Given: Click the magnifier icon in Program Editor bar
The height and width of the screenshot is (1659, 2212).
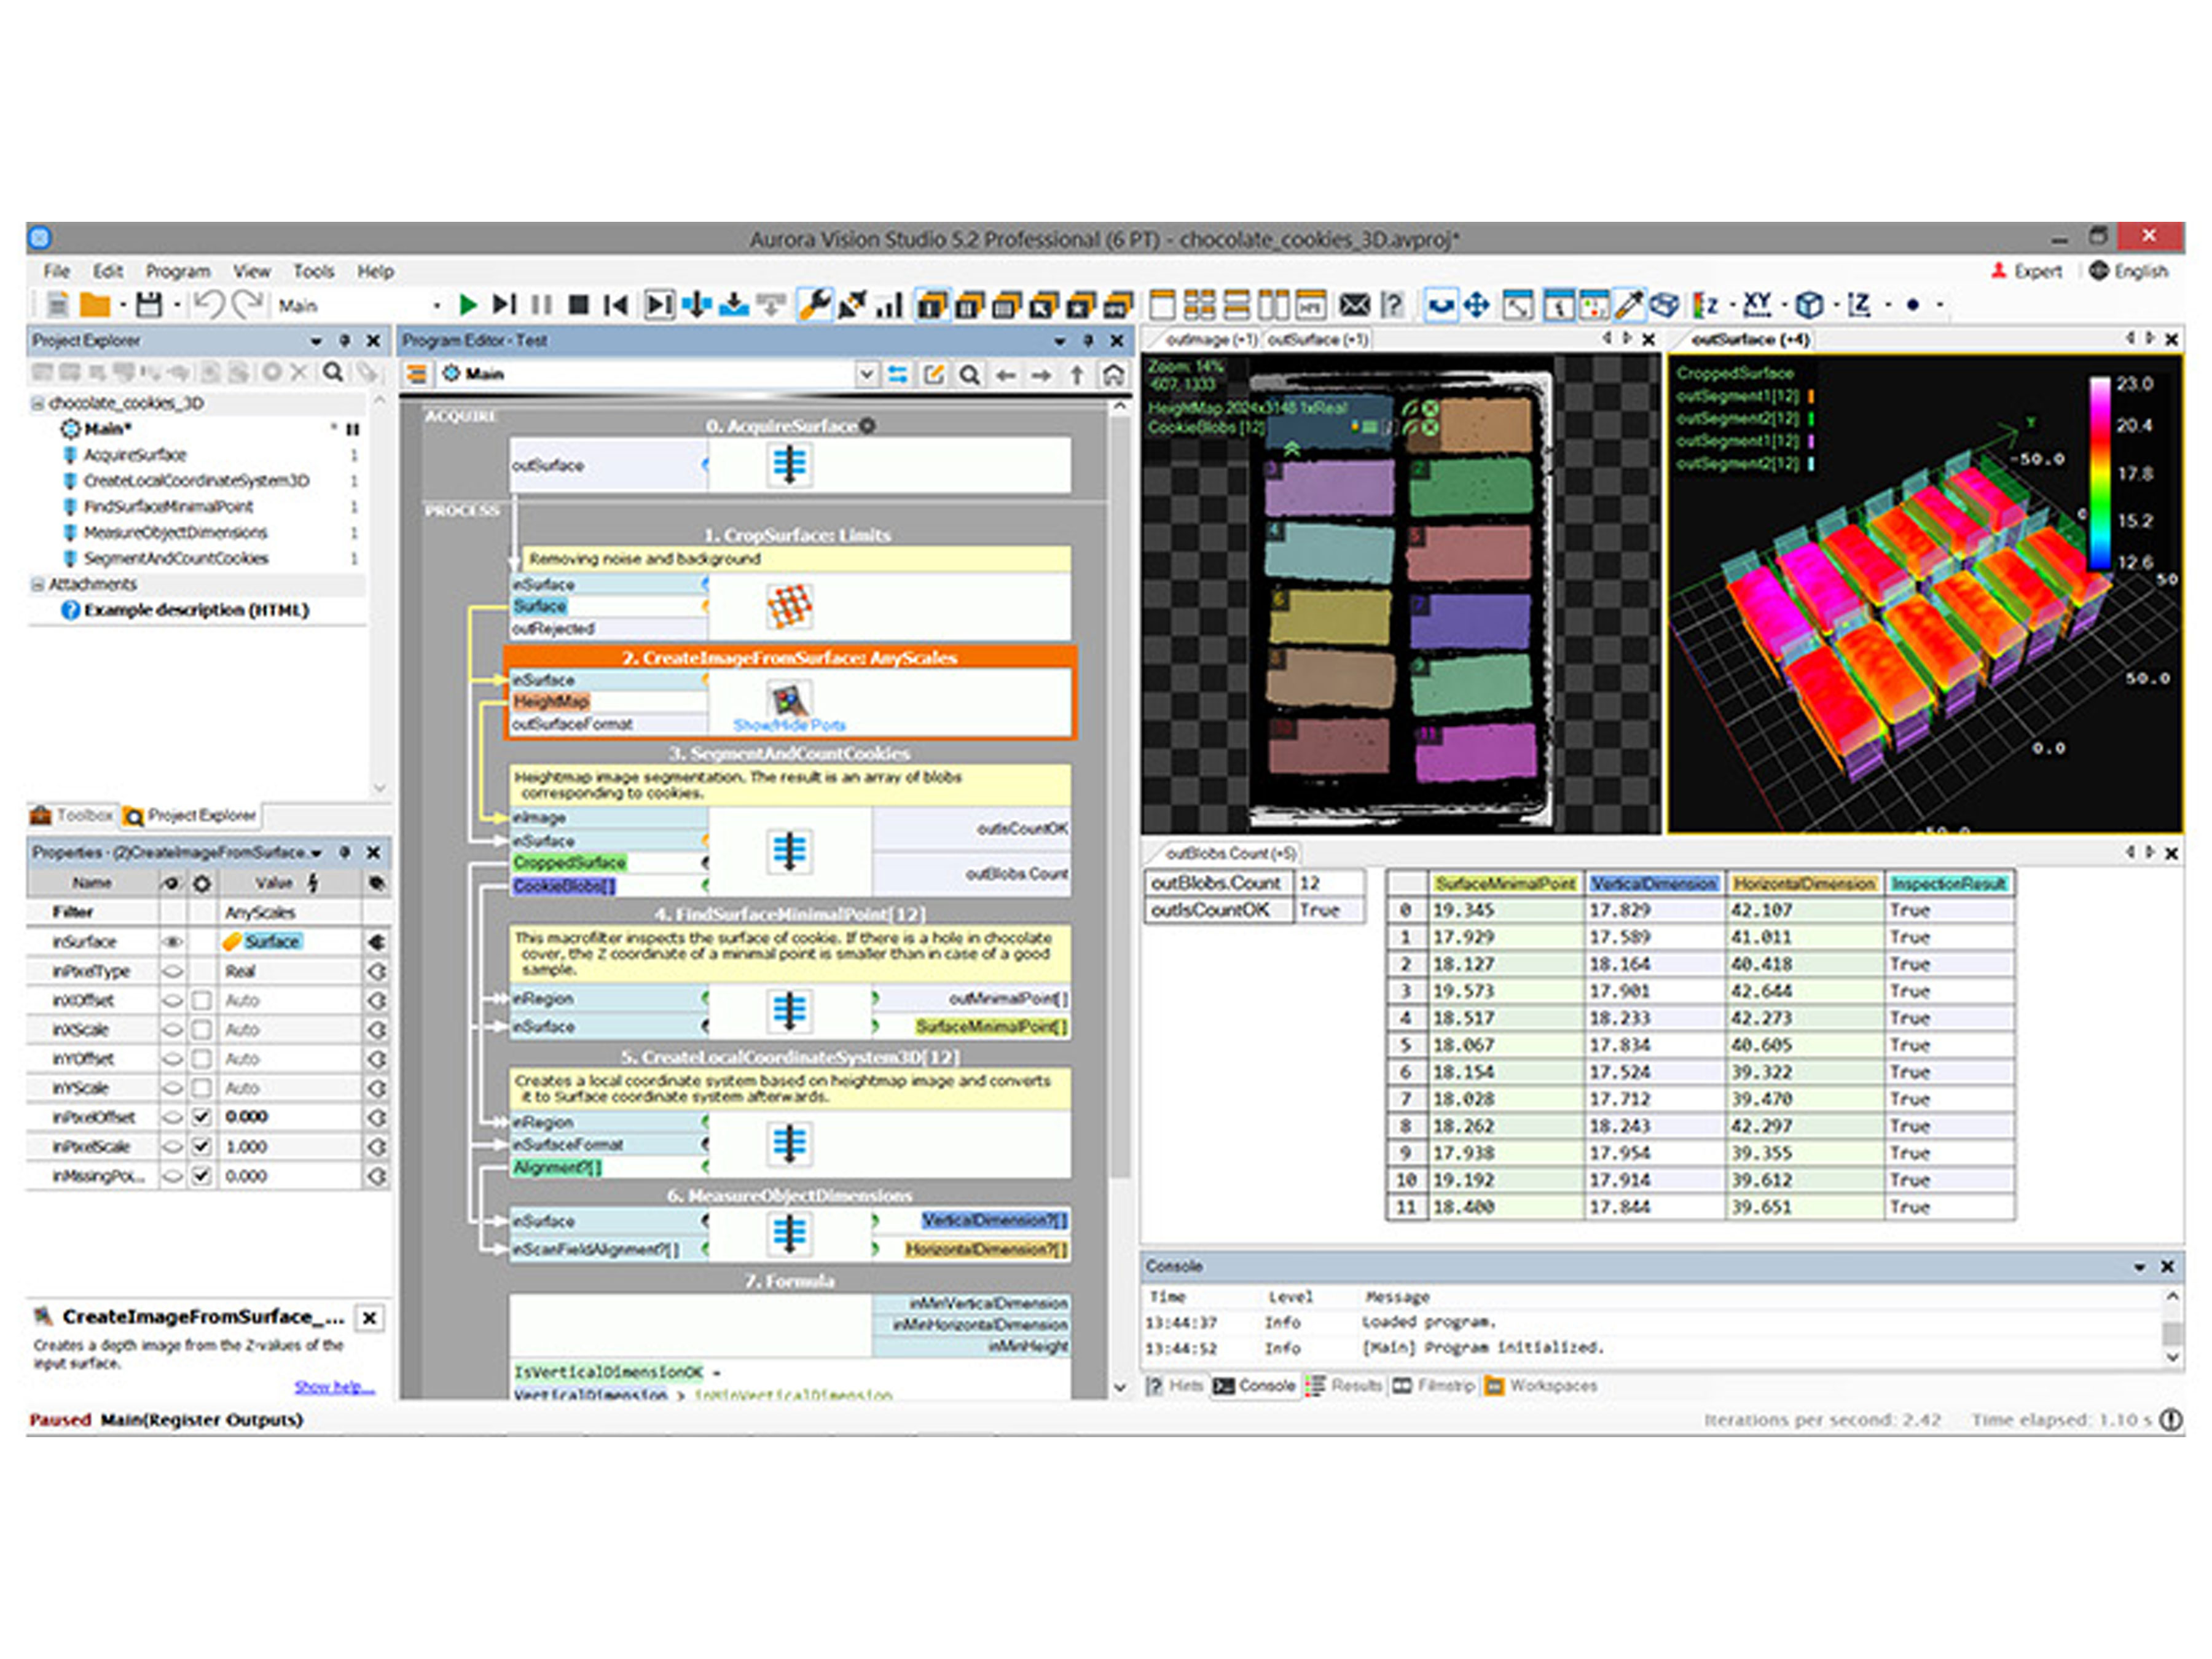Looking at the screenshot, I should [x=969, y=374].
